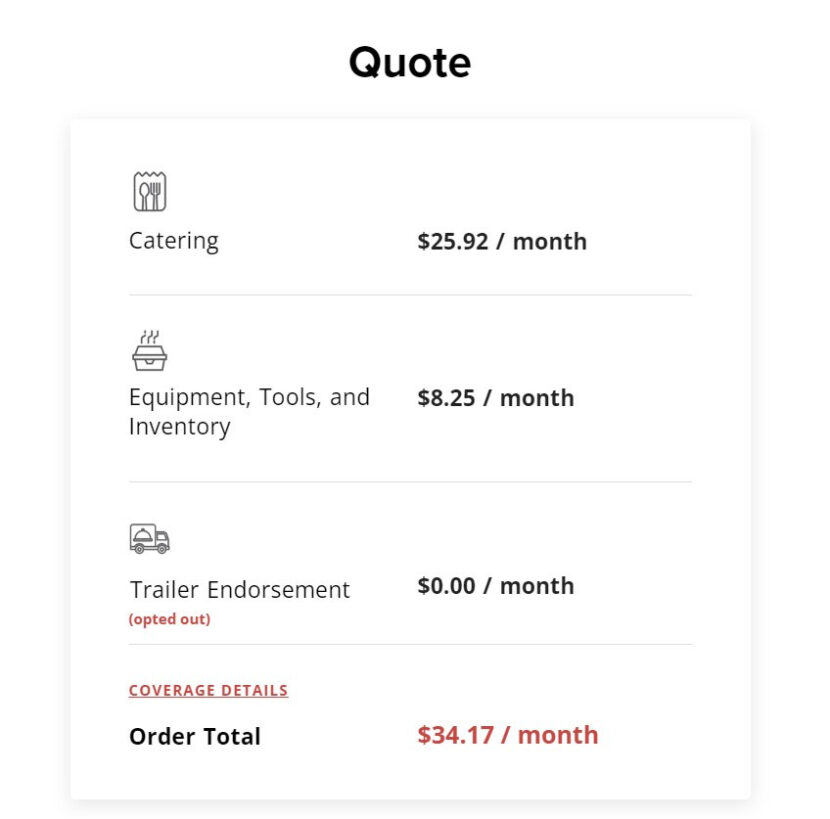Click the Catering utensils icon

click(x=149, y=191)
